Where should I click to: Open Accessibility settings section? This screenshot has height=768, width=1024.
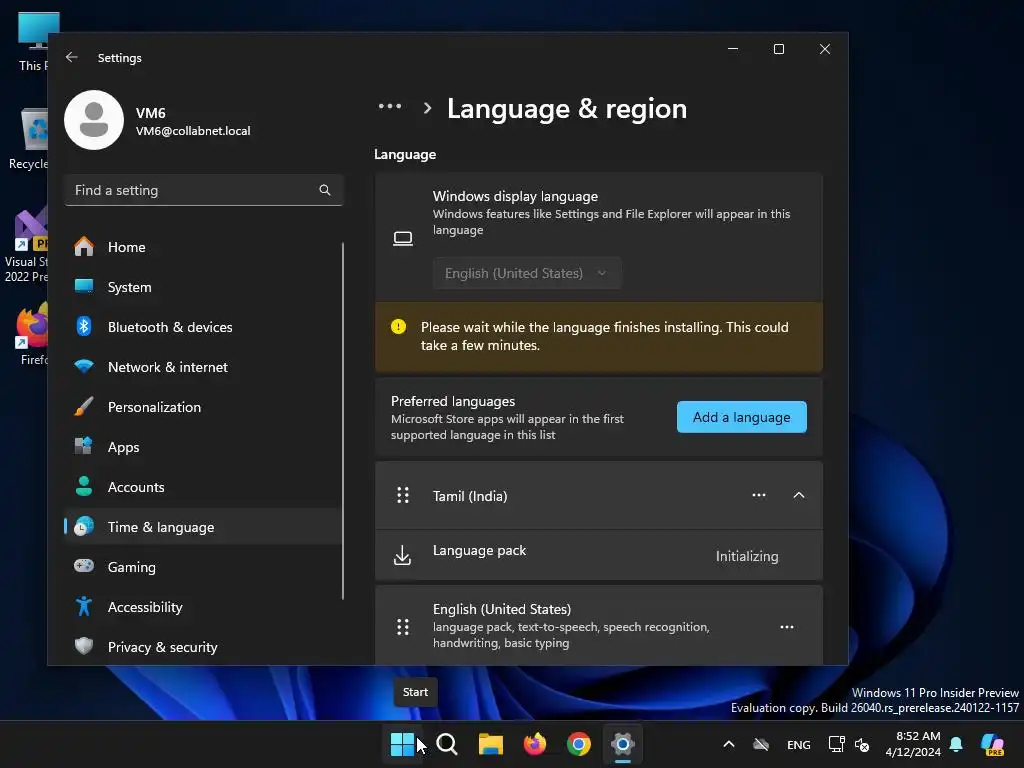click(204, 607)
